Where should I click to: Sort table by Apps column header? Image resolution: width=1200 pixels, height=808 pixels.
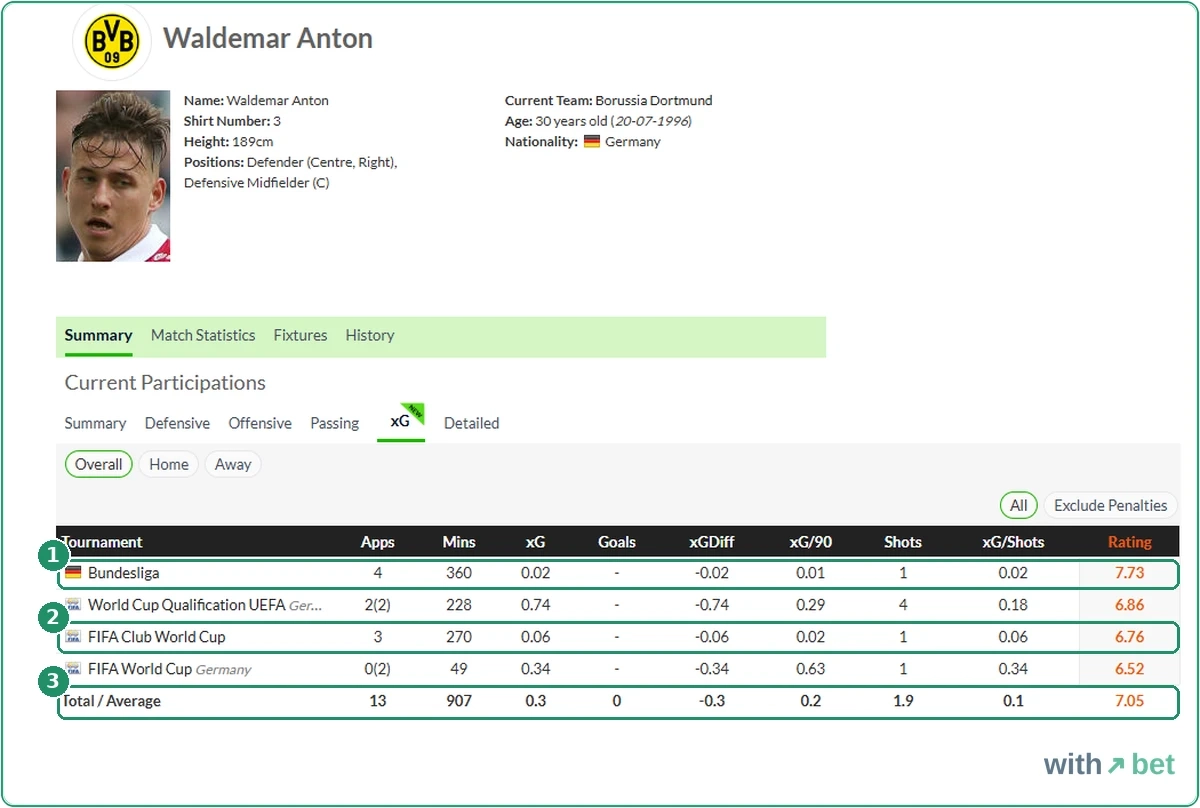click(x=378, y=542)
